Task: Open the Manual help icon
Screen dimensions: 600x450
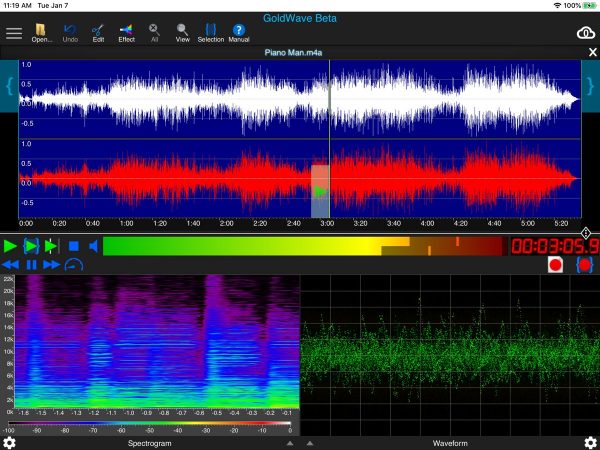Action: 239,33
